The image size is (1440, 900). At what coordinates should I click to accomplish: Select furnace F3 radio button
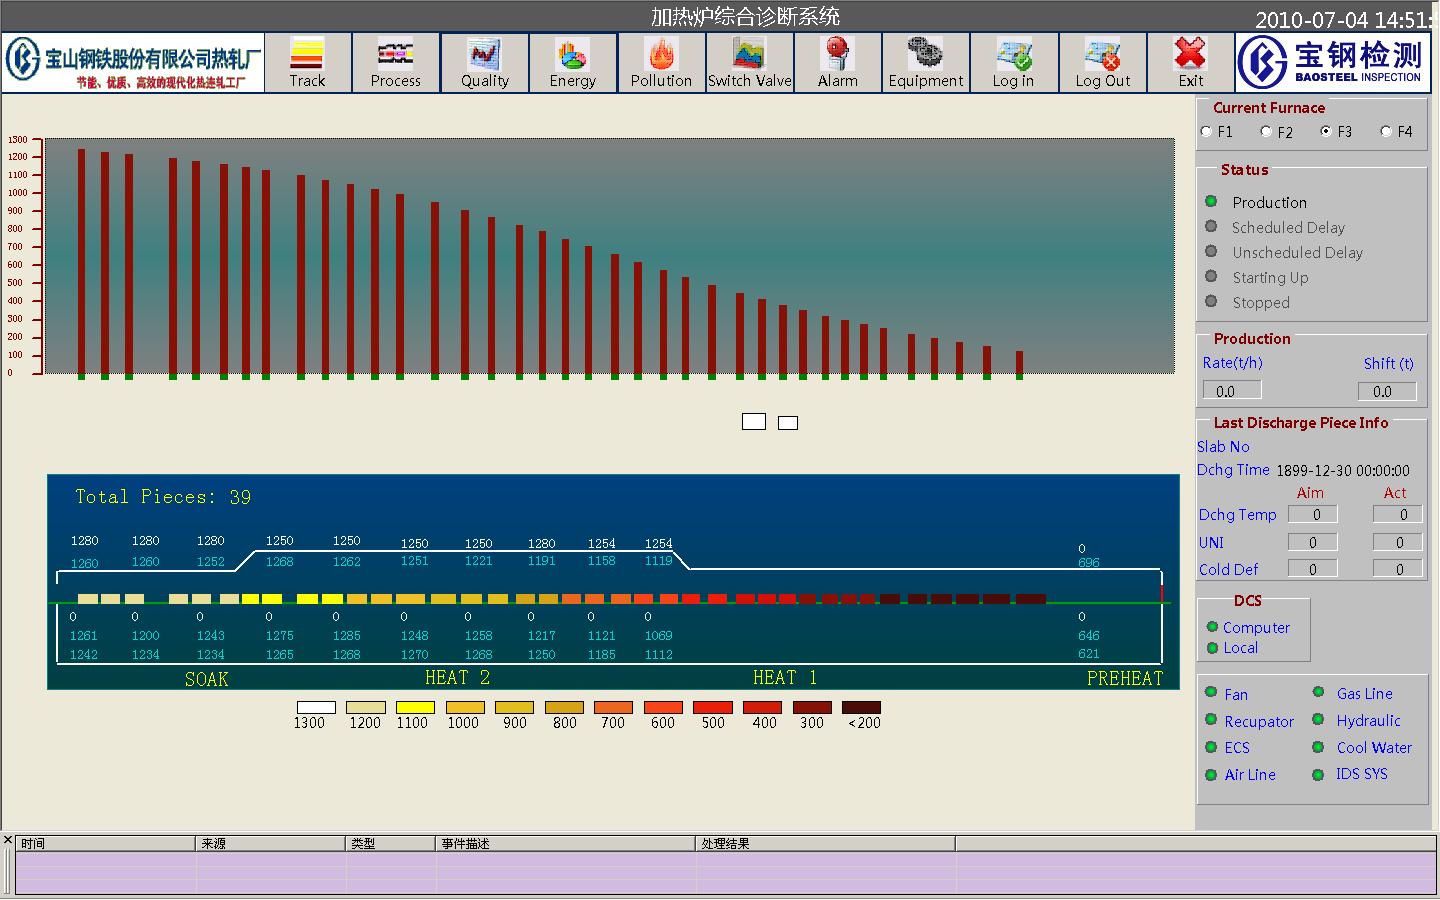pyautogui.click(x=1326, y=131)
